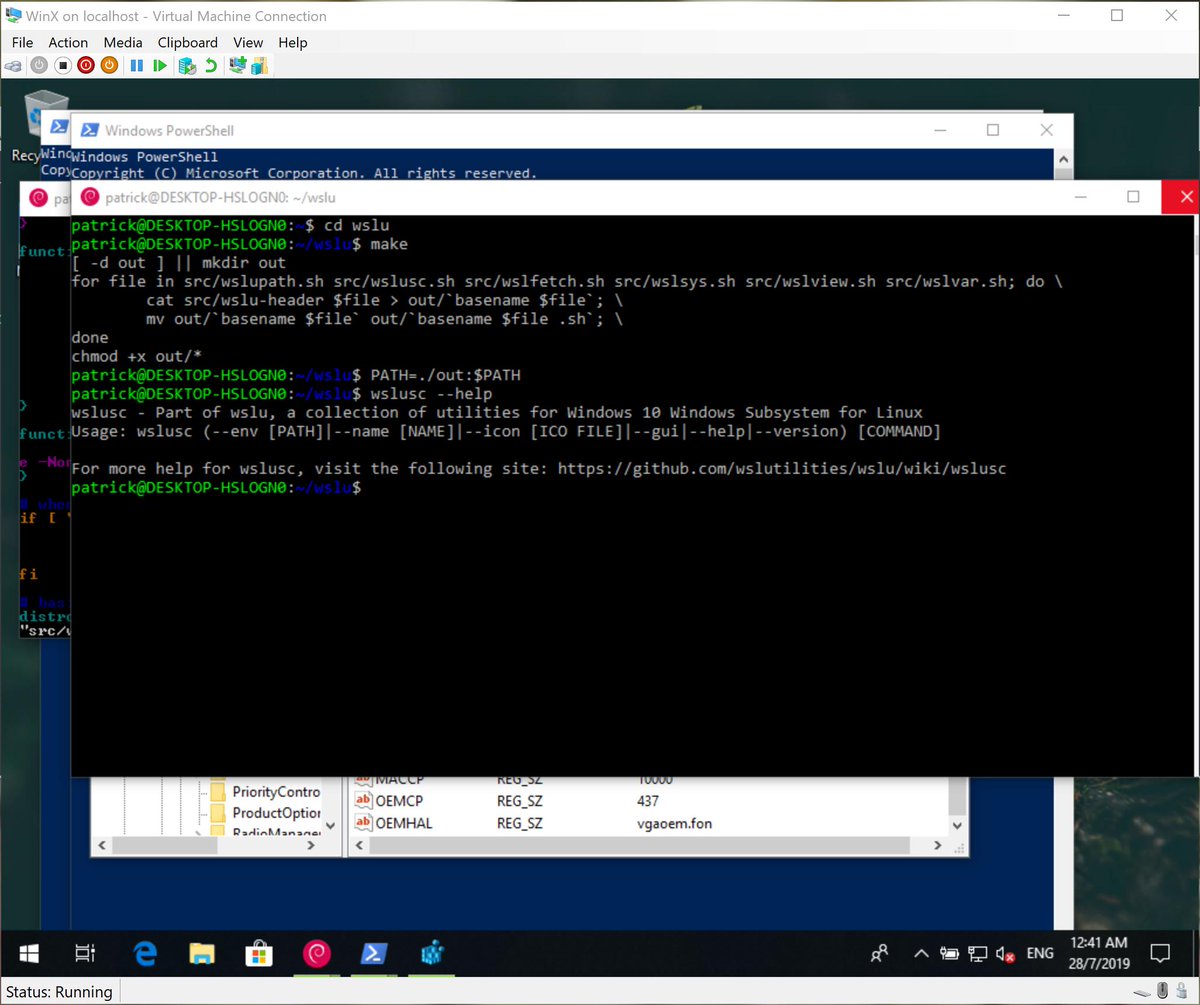The image size is (1200, 1005).
Task: Open Microsoft Store from the taskbar
Action: click(260, 953)
